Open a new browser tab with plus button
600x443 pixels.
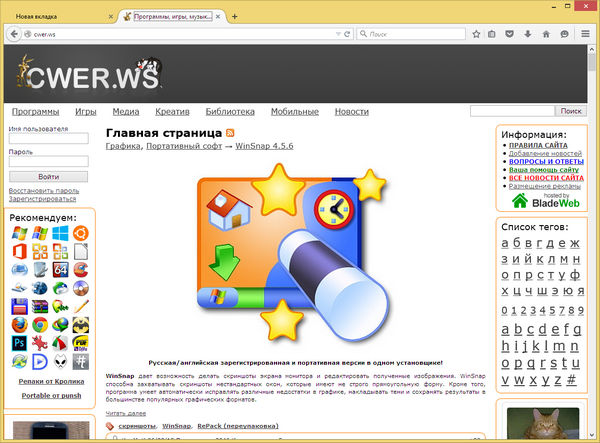tap(235, 16)
